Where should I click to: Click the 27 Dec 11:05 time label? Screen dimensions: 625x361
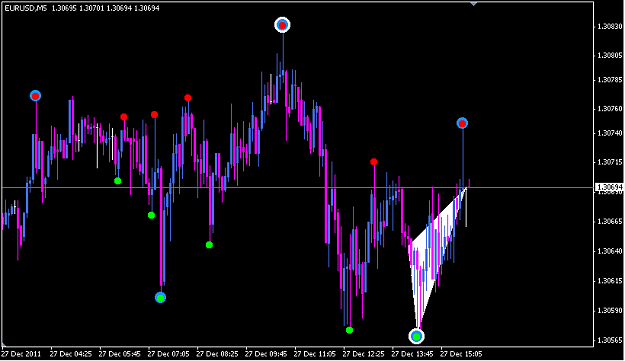315,354
